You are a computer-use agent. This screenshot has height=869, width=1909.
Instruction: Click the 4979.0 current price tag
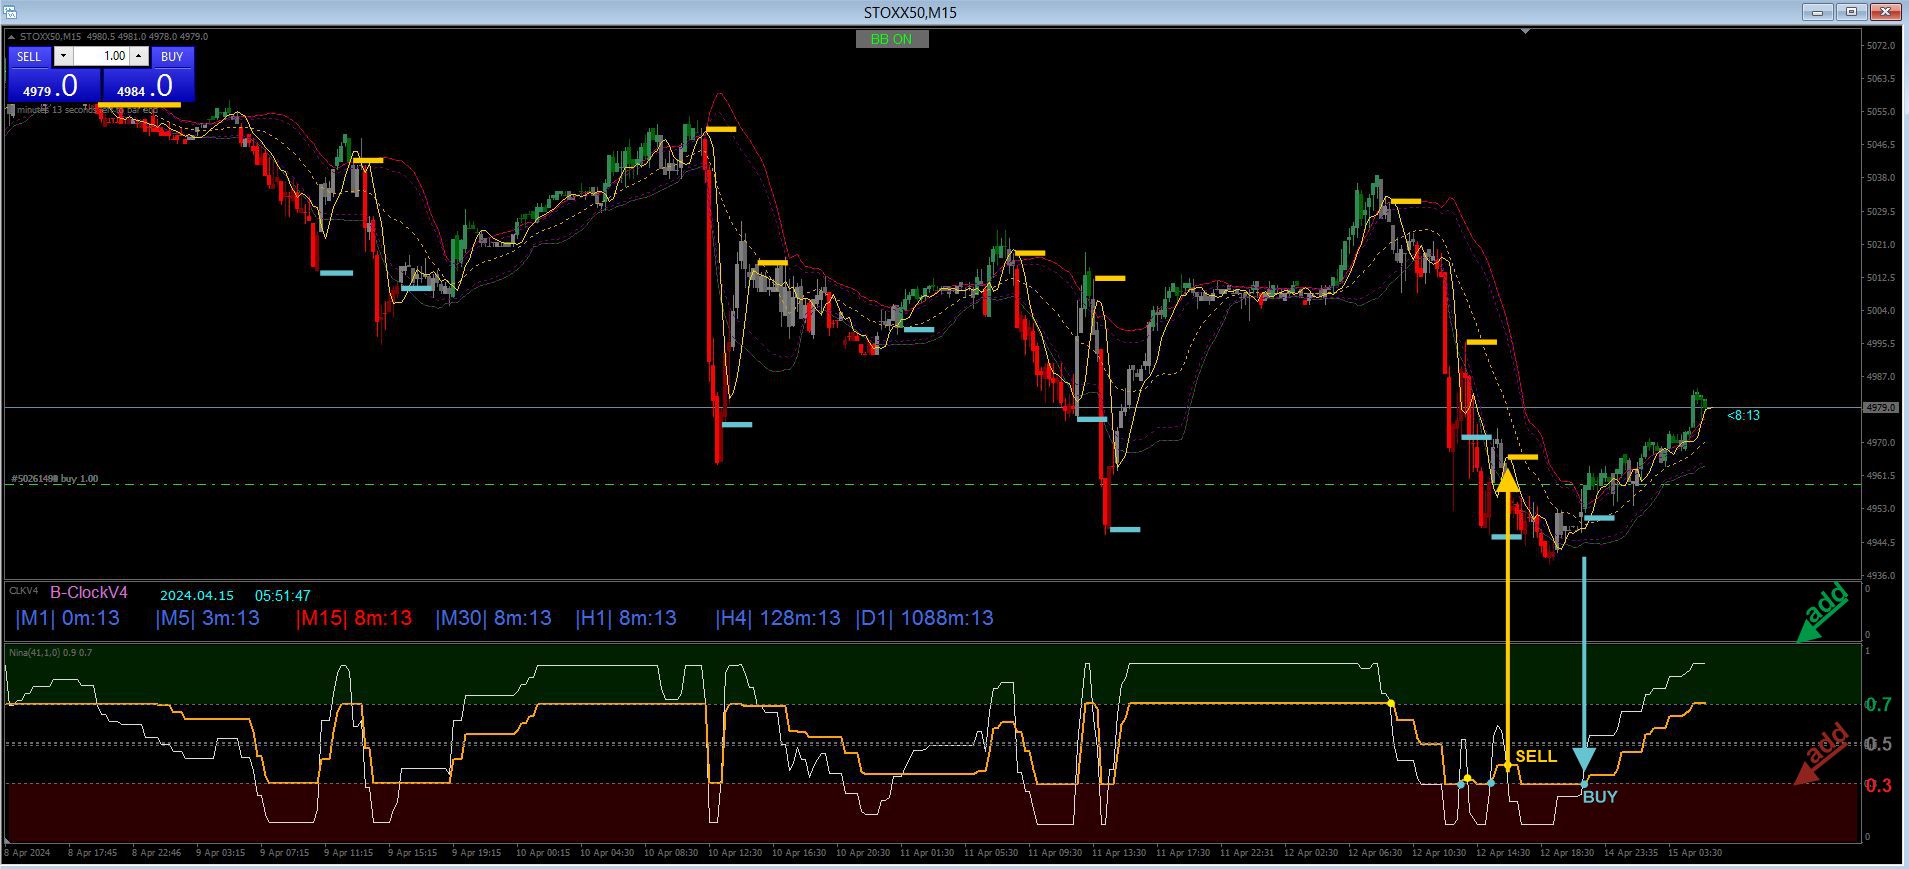click(1881, 408)
